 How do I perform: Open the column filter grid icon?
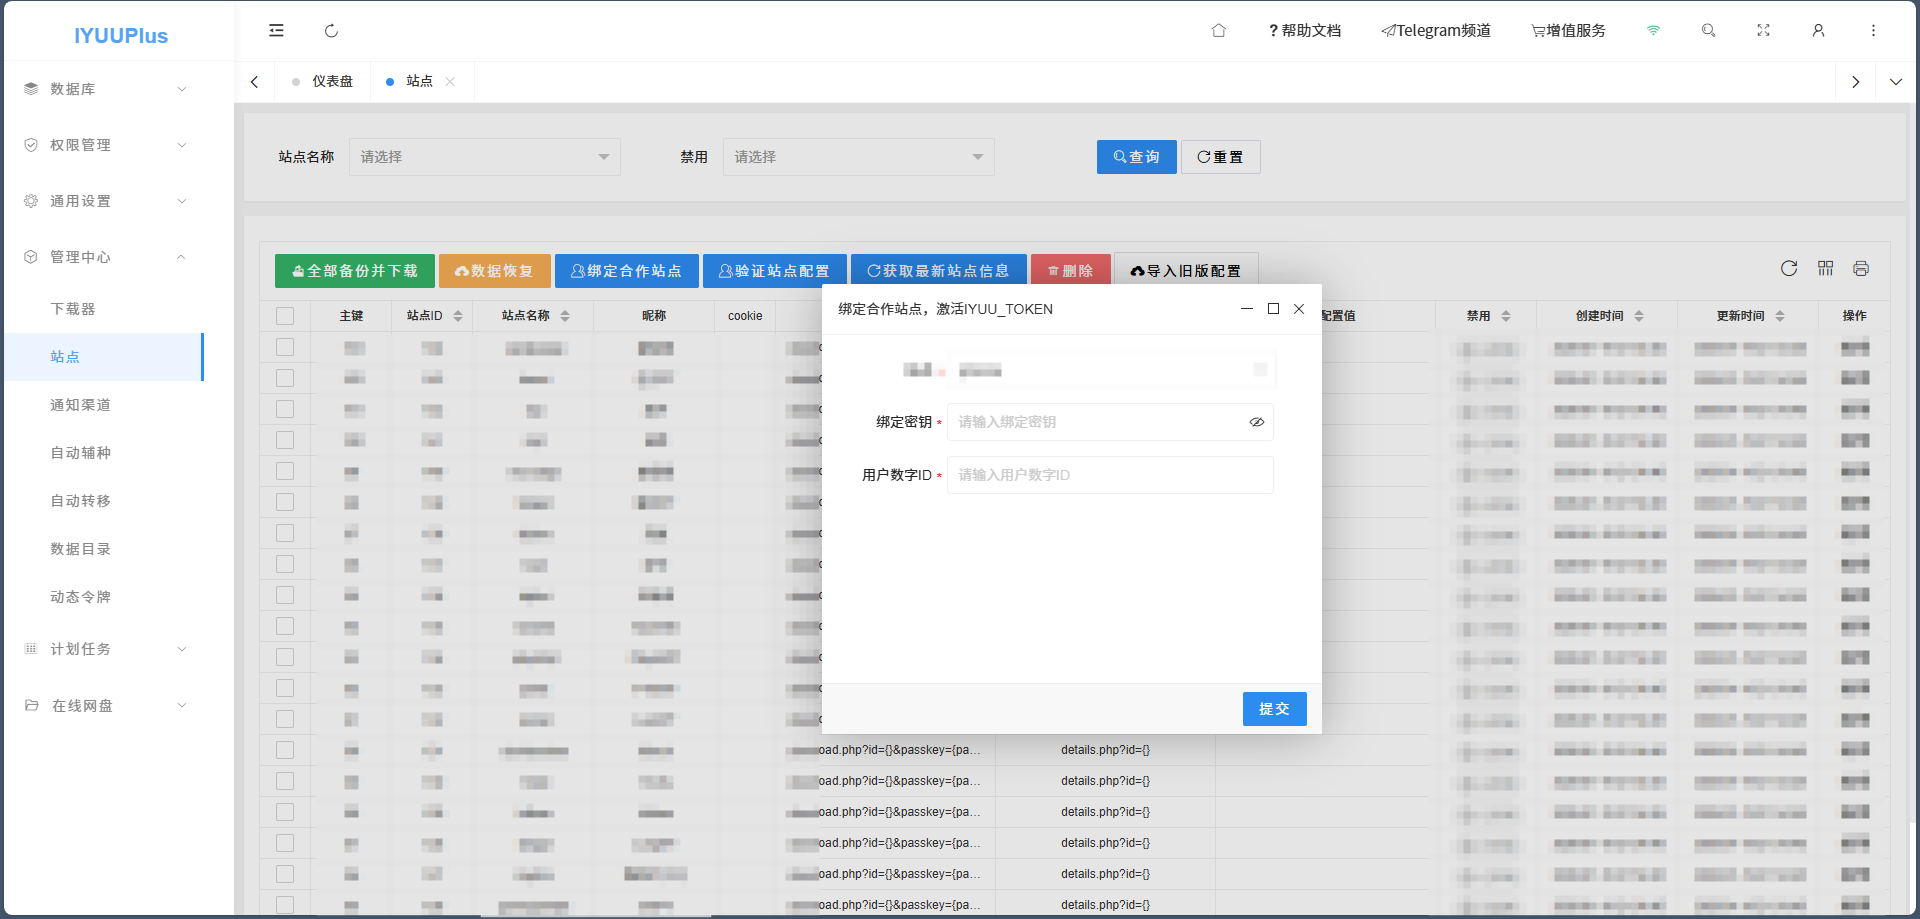1825,268
